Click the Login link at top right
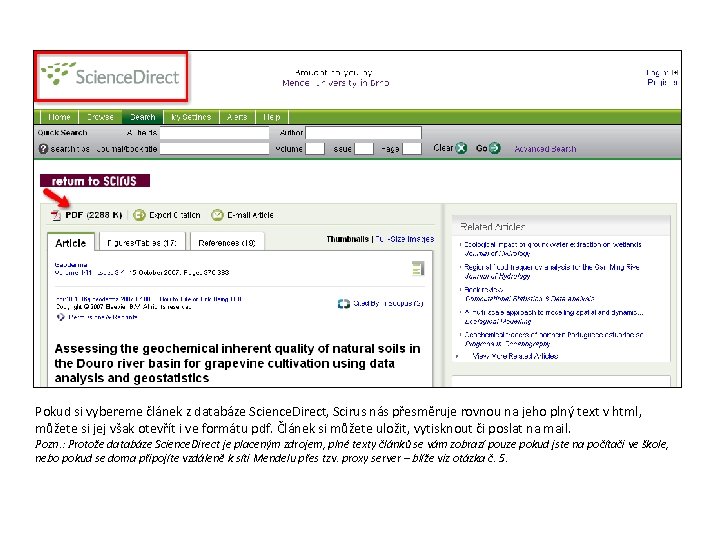 point(662,73)
